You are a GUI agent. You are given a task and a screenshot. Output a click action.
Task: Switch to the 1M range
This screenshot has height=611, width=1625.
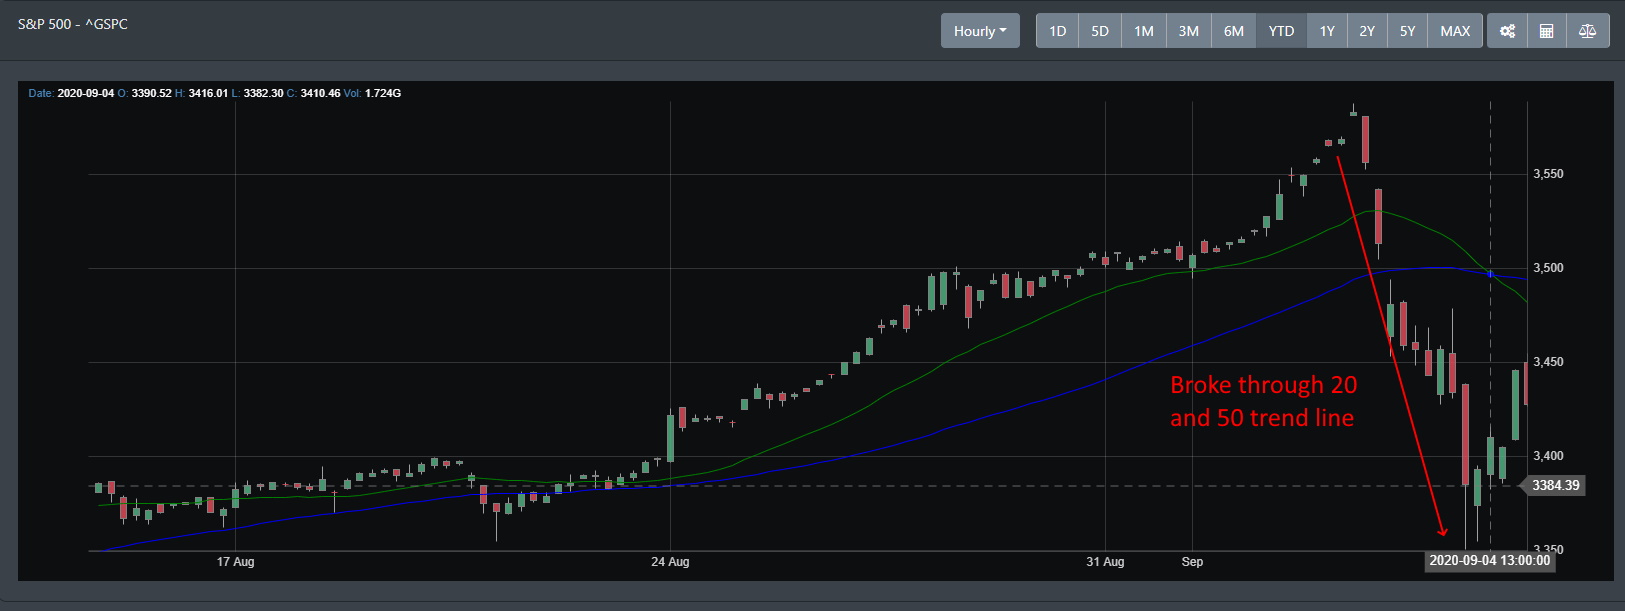tap(1144, 31)
